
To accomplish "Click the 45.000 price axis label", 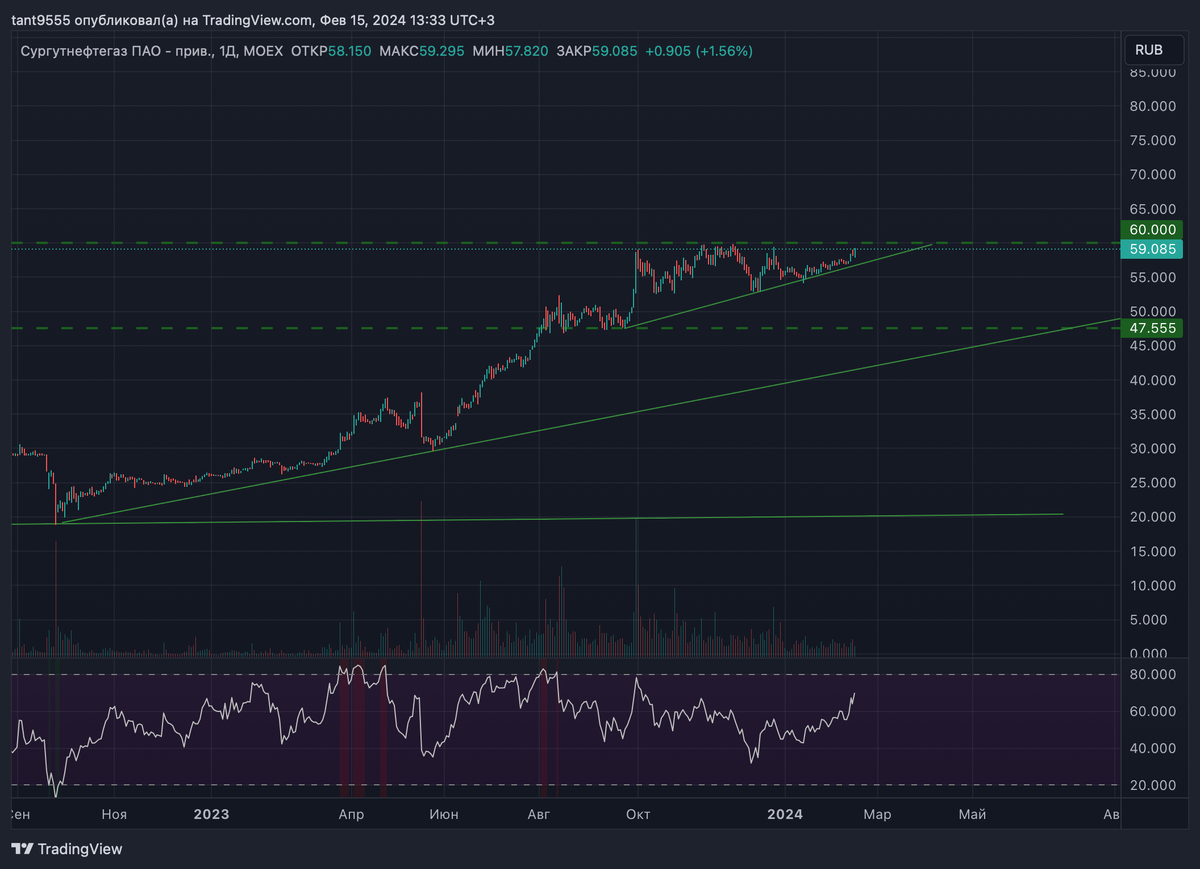I will 1151,346.
